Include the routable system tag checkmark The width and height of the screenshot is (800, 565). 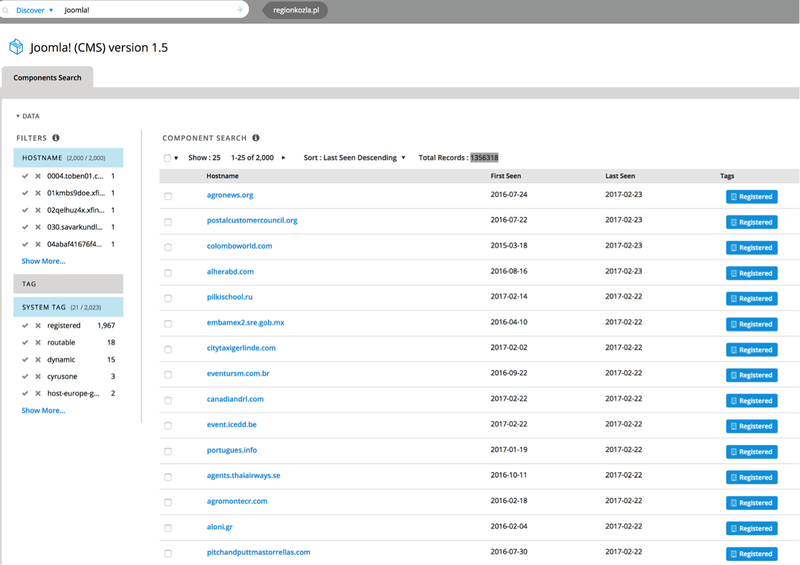click(25, 342)
